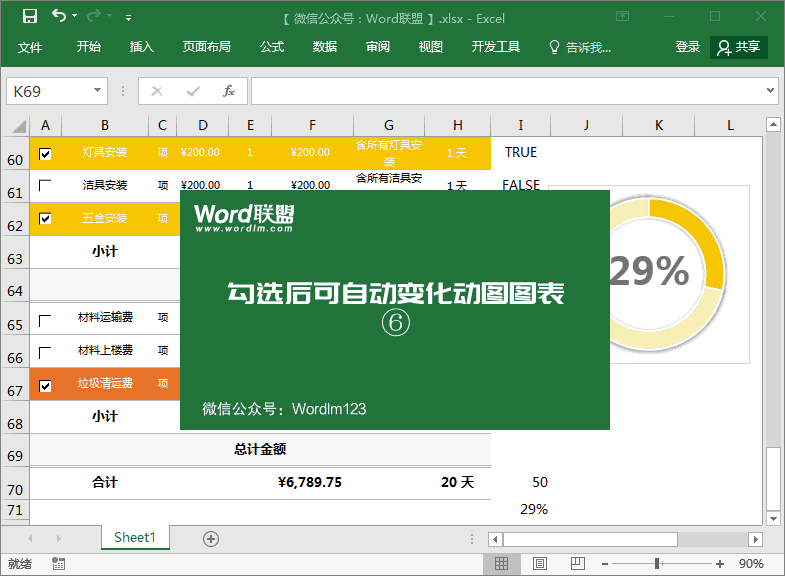The height and width of the screenshot is (576, 785).
Task: Select row 69 header
Action: 15,450
